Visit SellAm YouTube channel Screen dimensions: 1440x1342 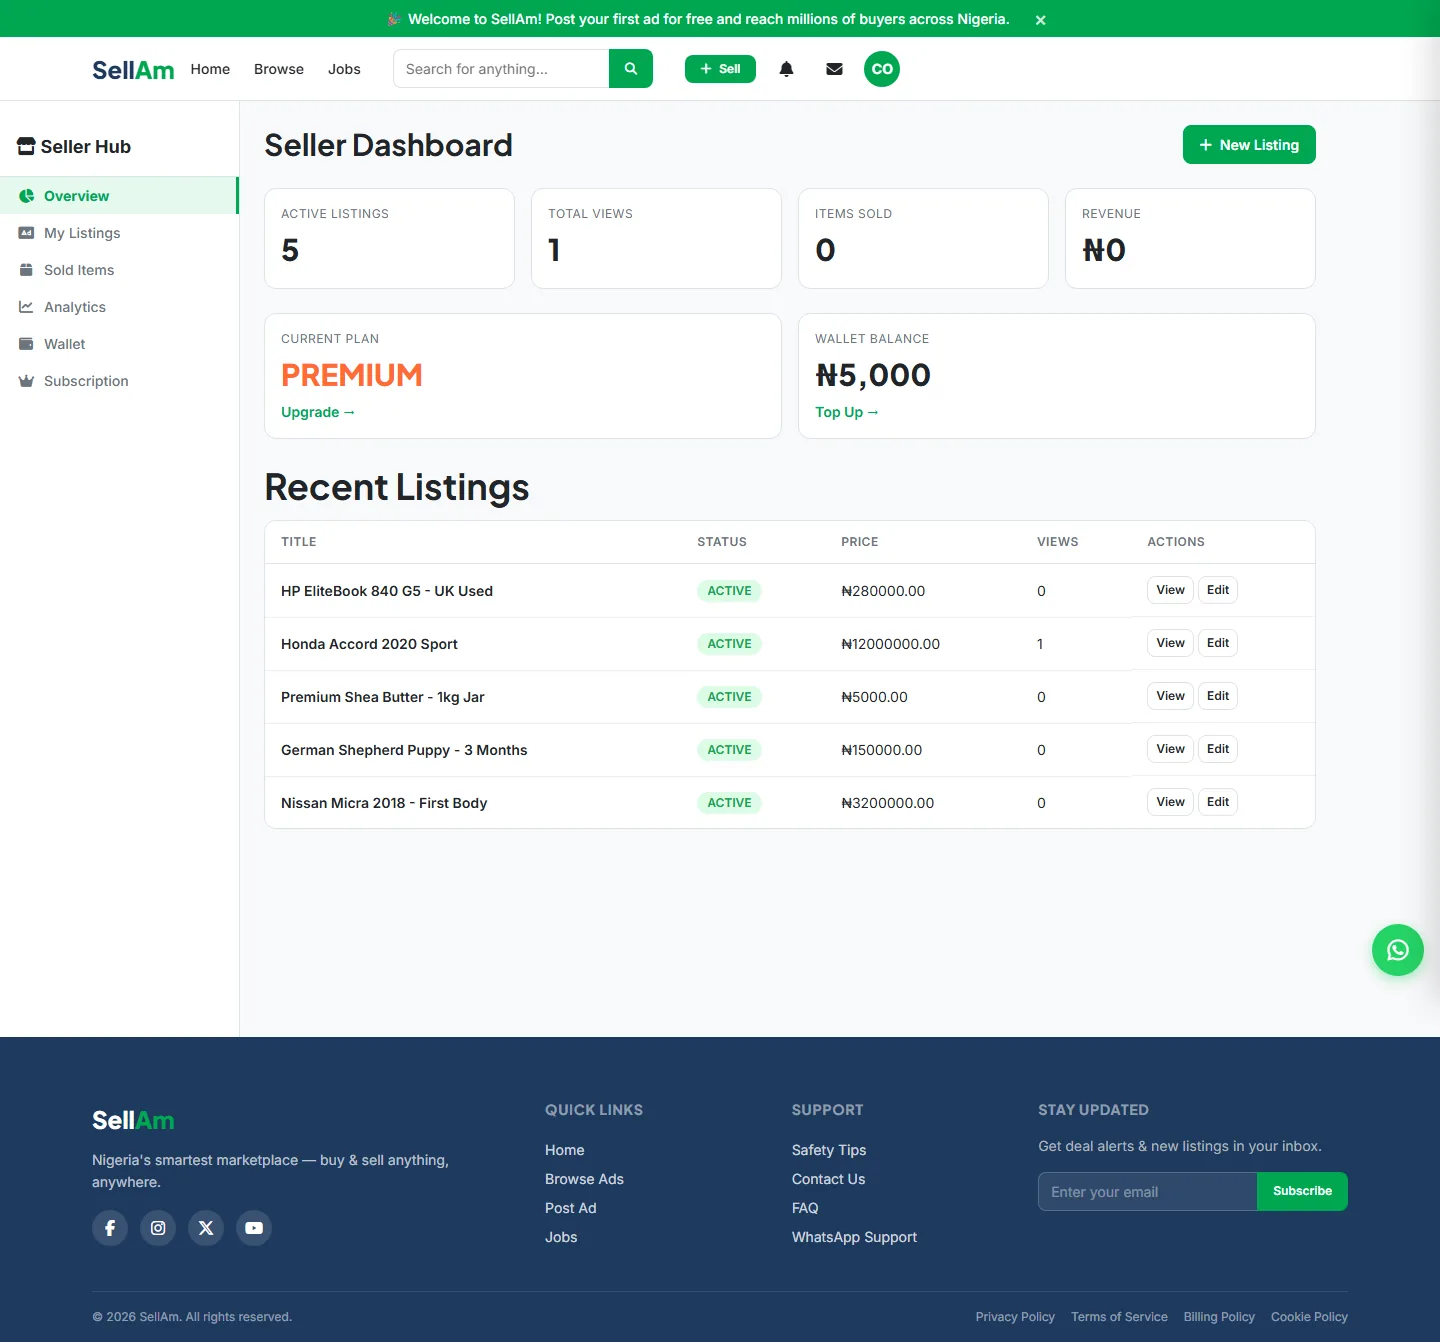254,1228
